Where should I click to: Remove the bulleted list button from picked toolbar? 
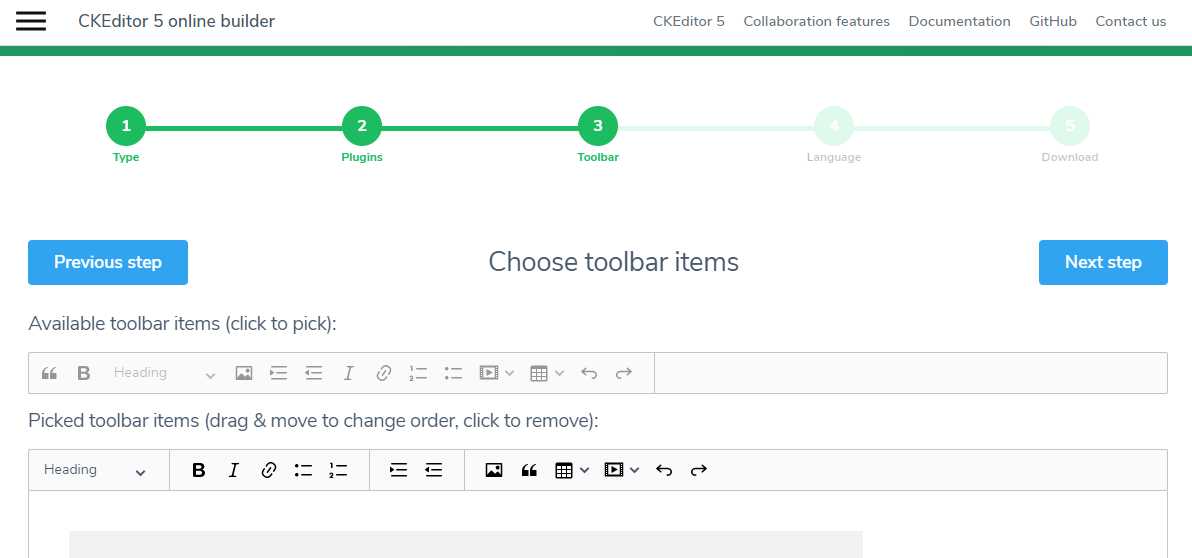[x=303, y=471]
